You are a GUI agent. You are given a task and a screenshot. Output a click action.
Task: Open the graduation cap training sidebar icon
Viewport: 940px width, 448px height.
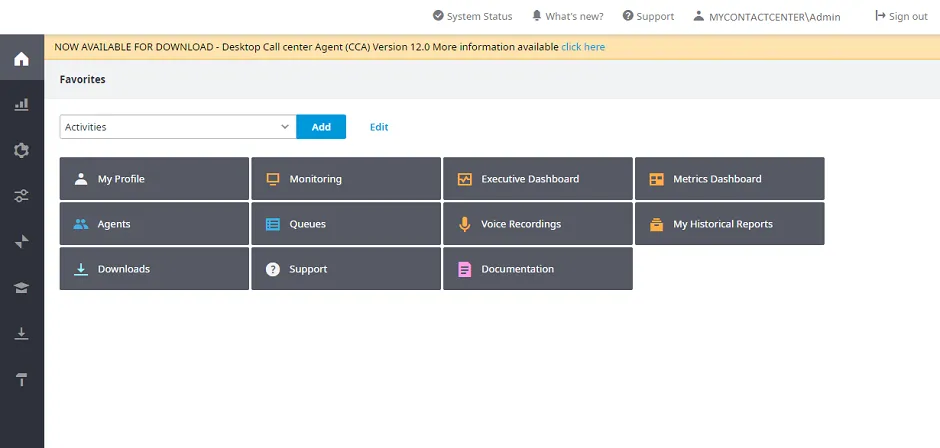click(22, 287)
